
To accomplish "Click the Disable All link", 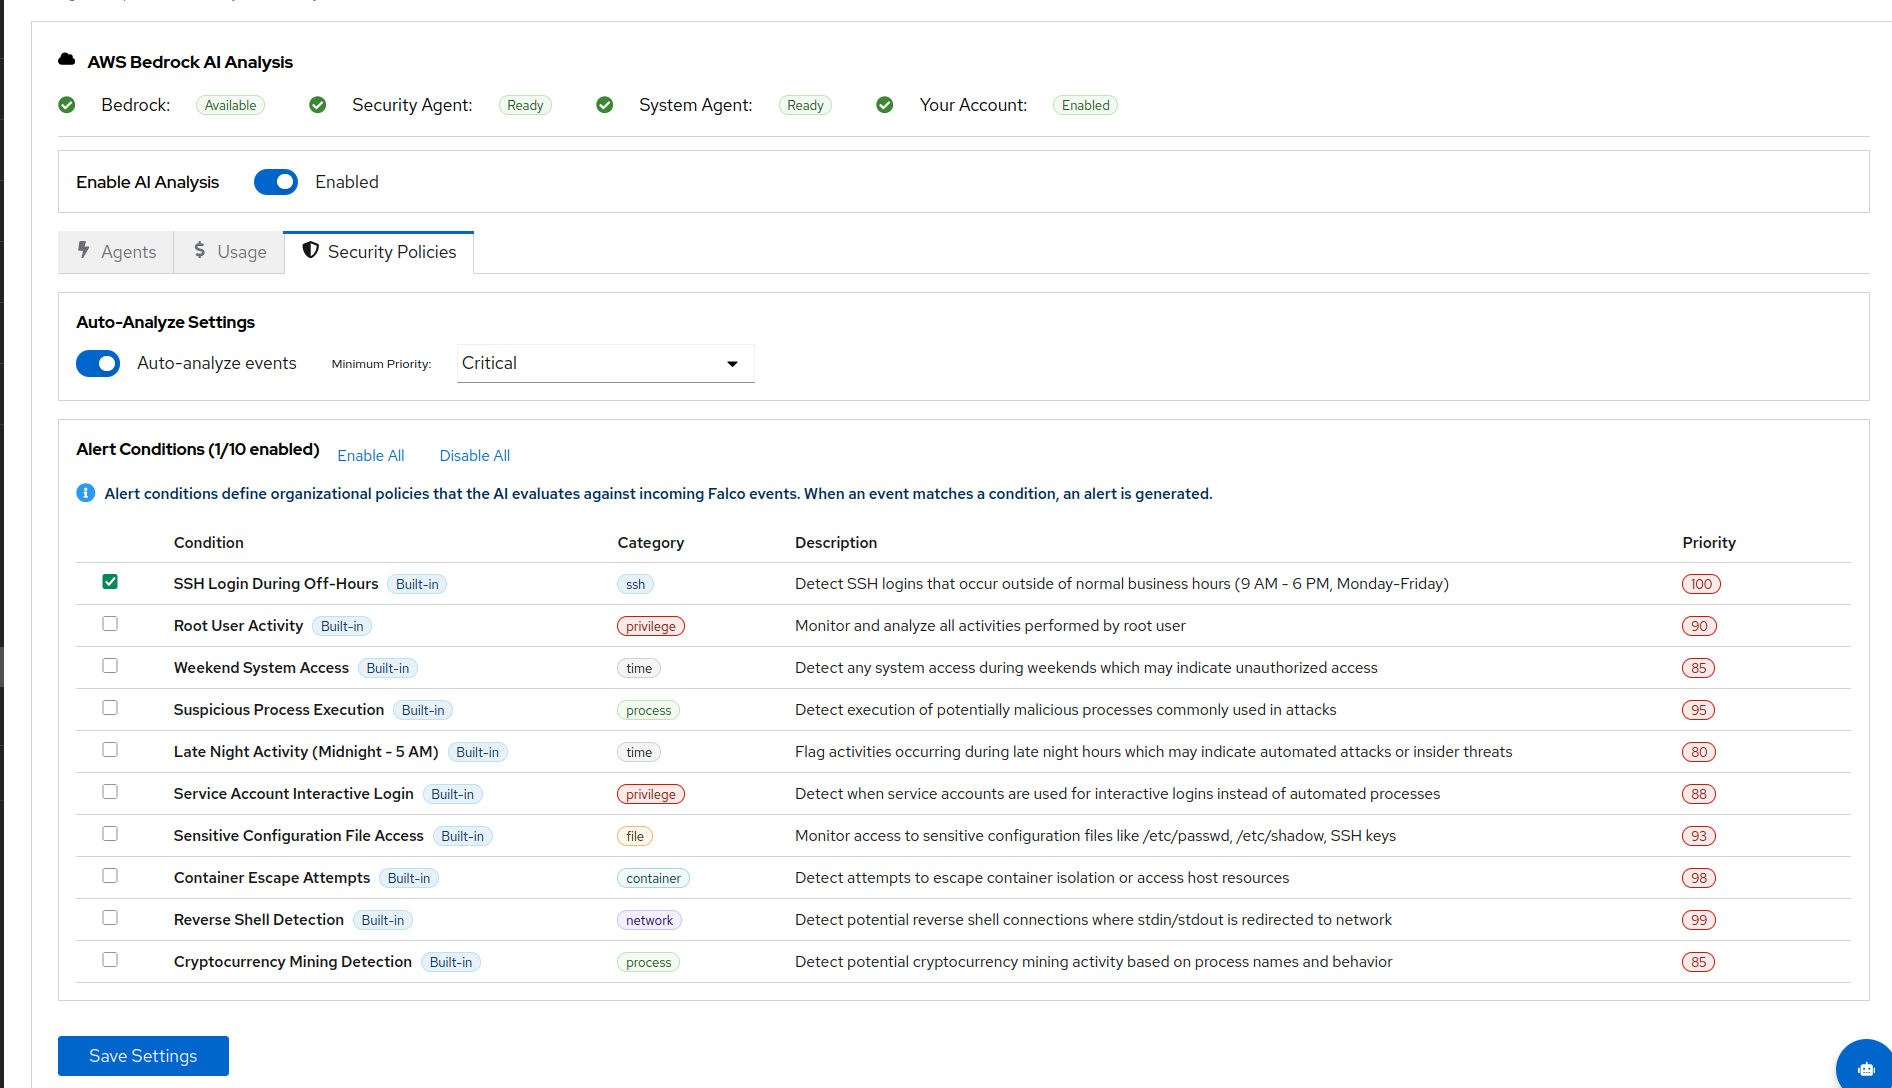I will tap(475, 456).
